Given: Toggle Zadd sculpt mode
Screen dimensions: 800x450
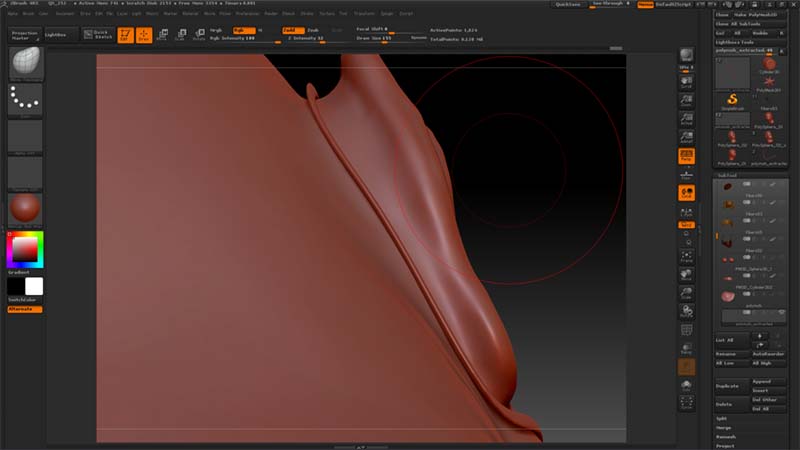Looking at the screenshot, I should pos(290,30).
